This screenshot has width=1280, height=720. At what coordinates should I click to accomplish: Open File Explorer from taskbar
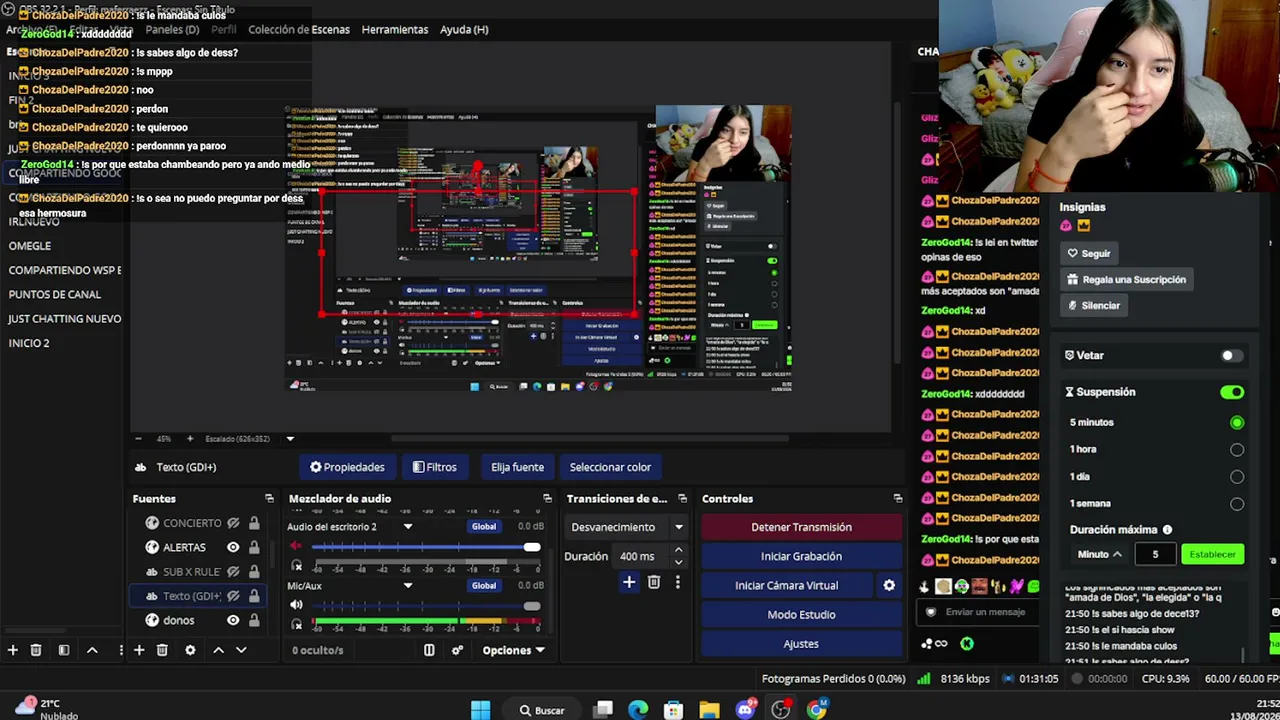[709, 710]
